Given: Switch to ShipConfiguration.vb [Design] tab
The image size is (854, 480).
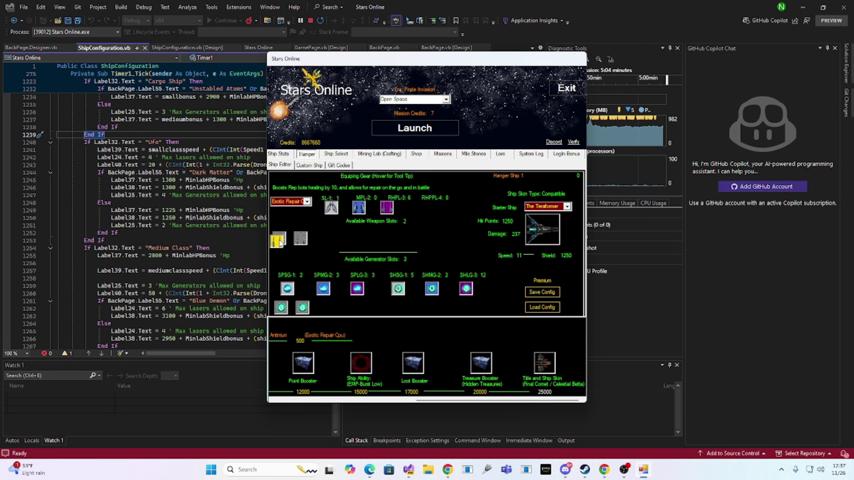Looking at the screenshot, I should point(187,47).
